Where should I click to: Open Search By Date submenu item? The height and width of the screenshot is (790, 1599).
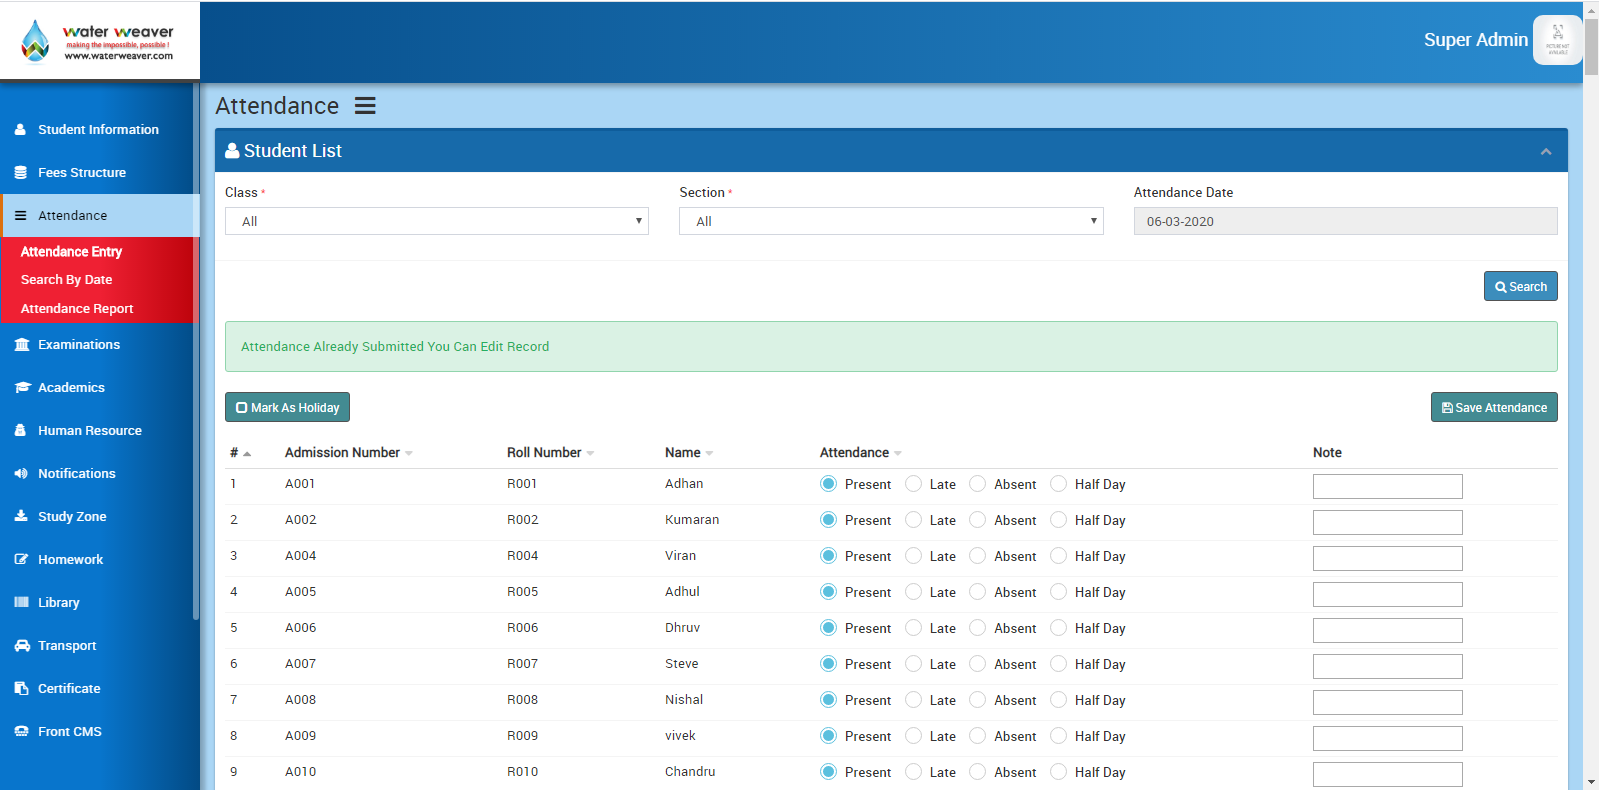(66, 280)
